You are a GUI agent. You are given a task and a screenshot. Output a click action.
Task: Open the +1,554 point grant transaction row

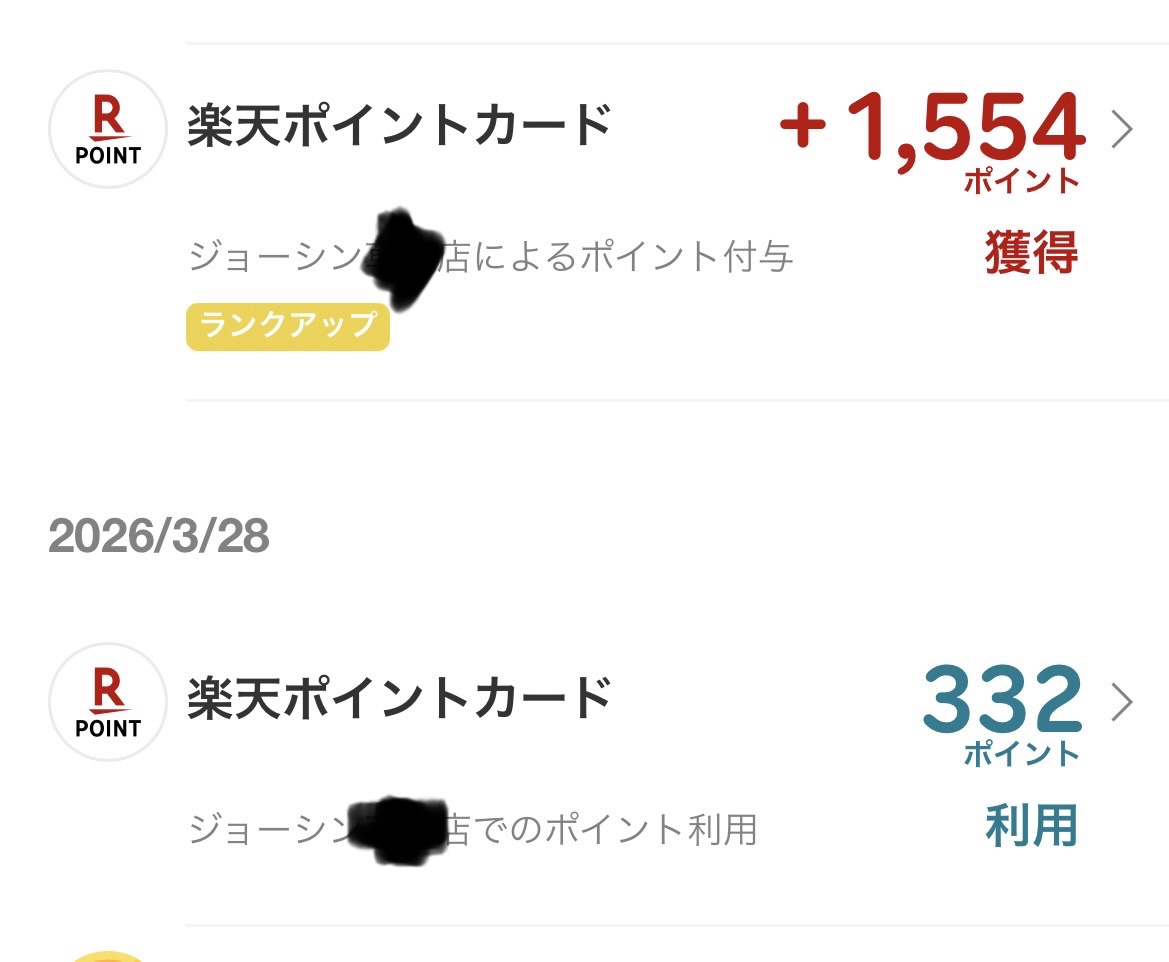tap(585, 180)
